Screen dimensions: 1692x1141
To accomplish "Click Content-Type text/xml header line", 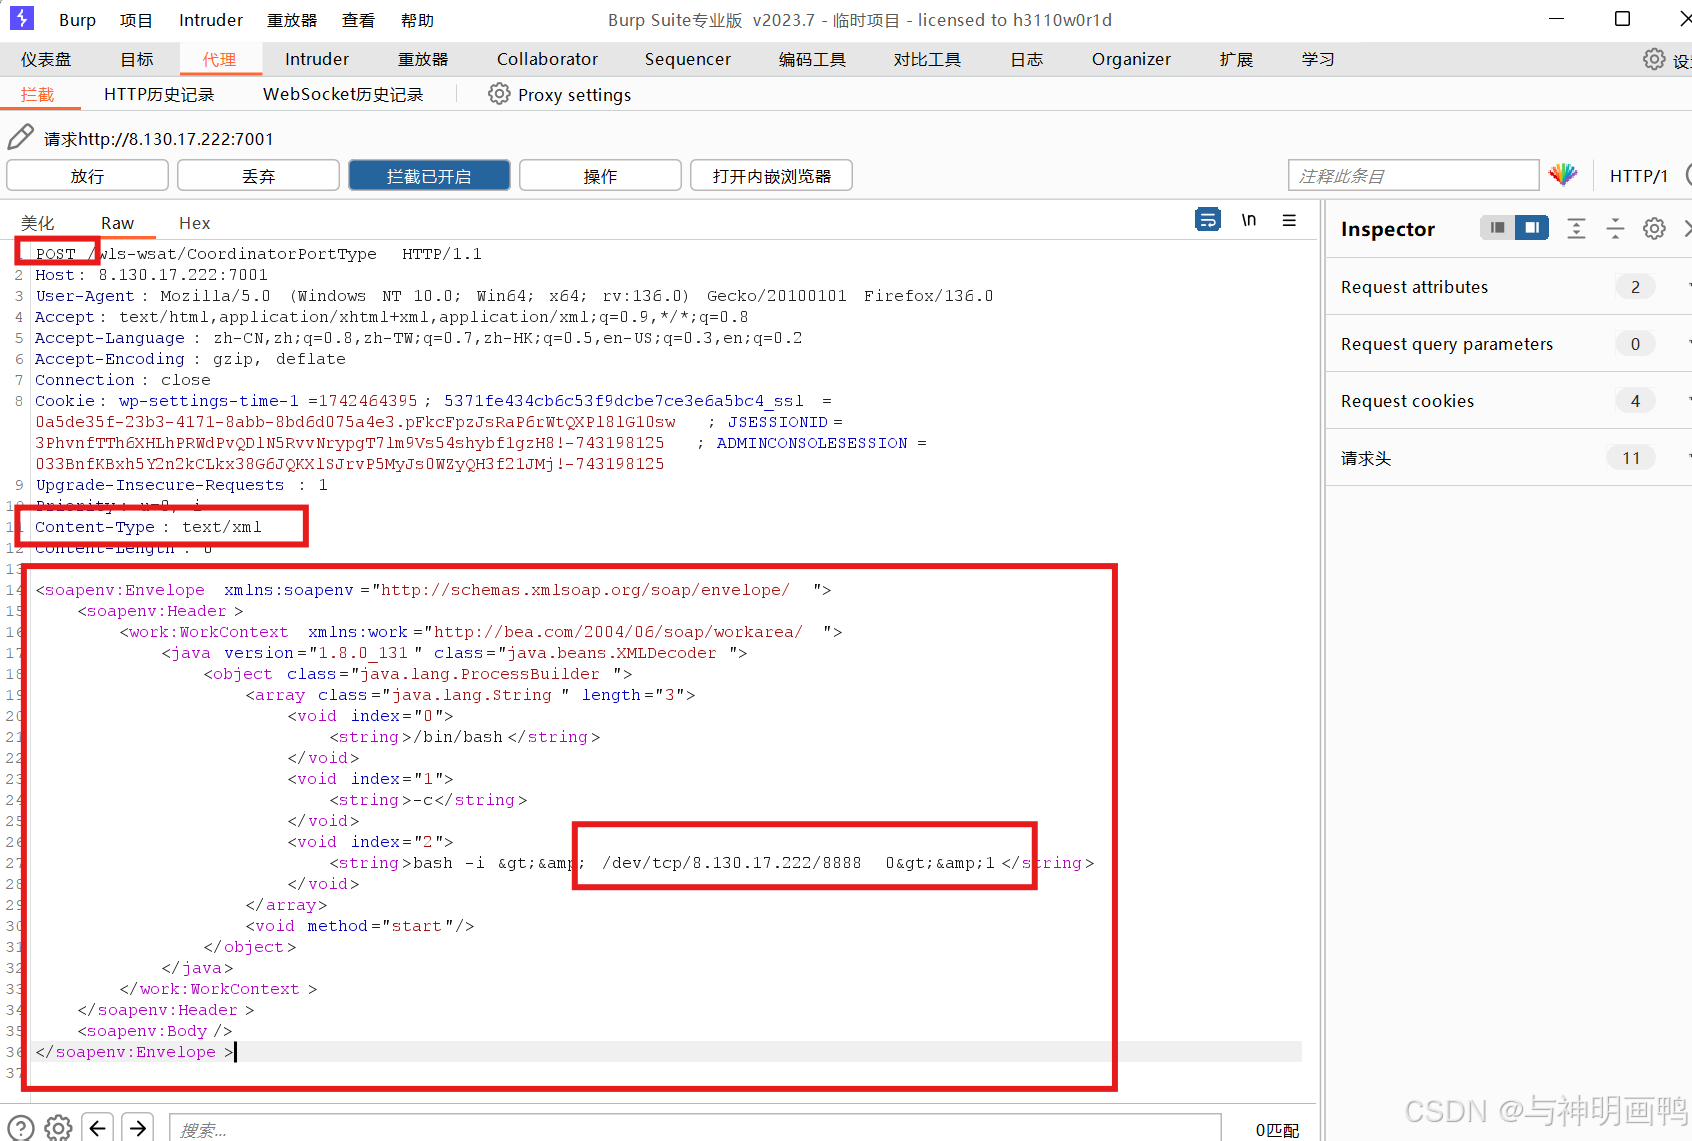I will 148,527.
